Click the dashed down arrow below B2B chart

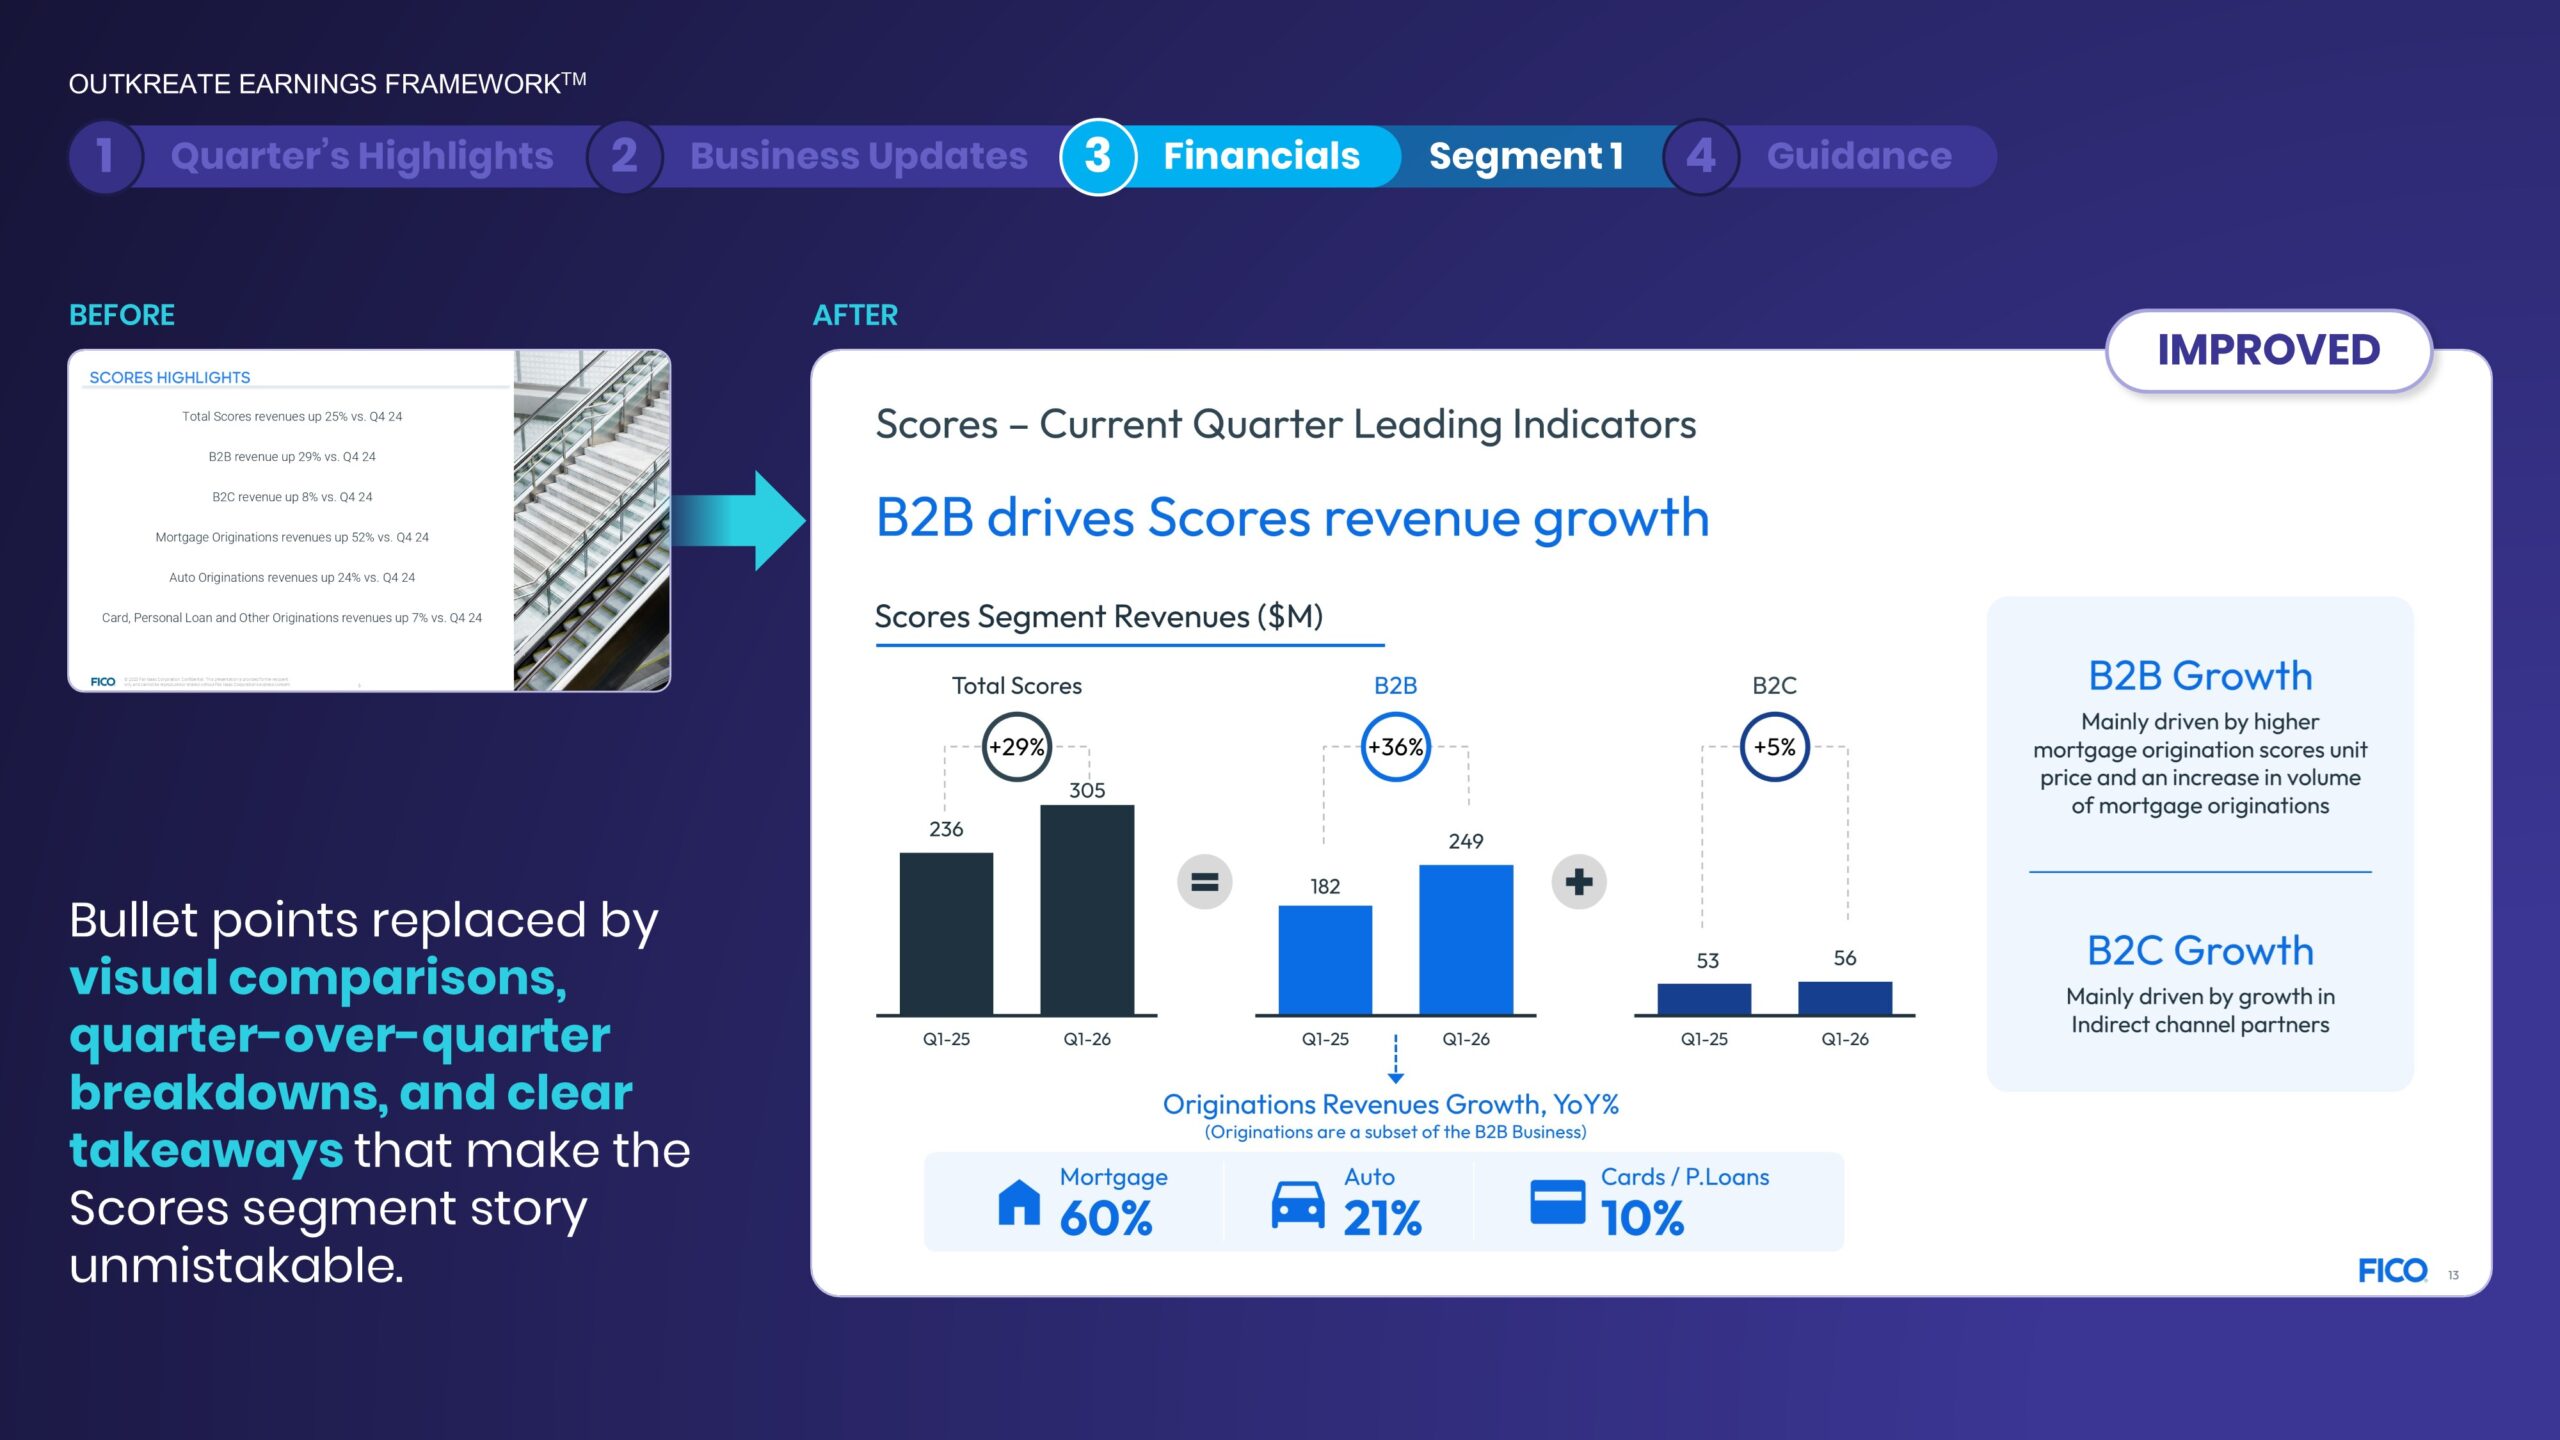click(1396, 1060)
